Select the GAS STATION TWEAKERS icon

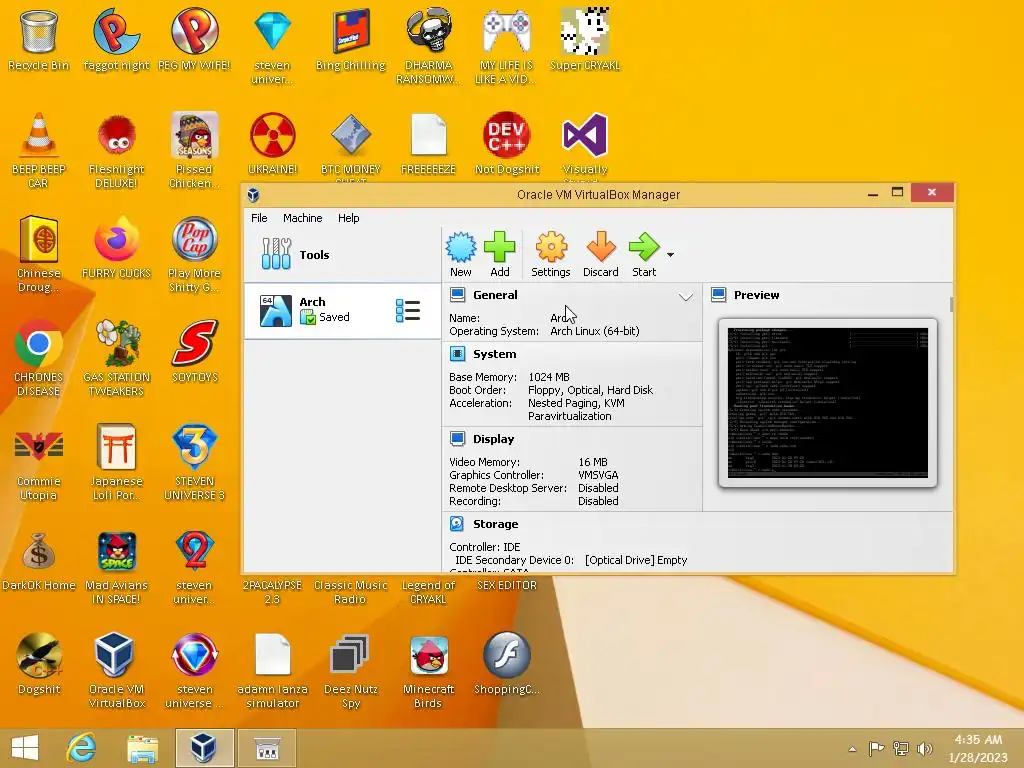(x=116, y=358)
